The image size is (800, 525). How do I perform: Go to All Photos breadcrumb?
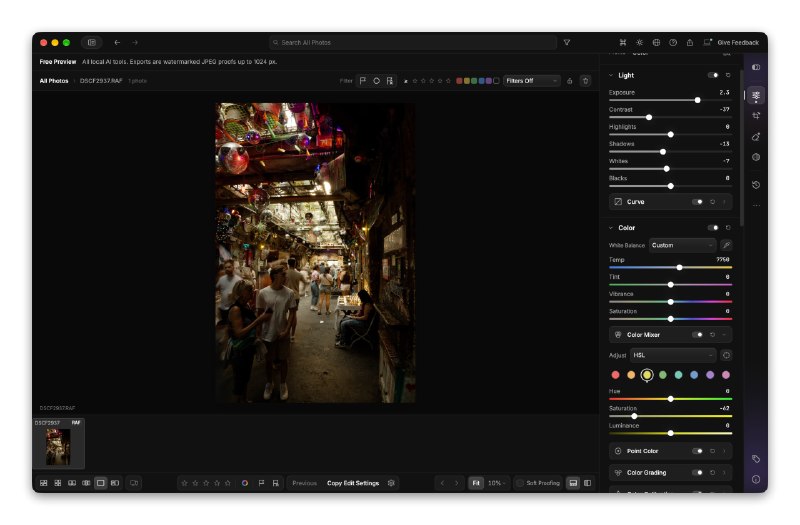pyautogui.click(x=54, y=81)
